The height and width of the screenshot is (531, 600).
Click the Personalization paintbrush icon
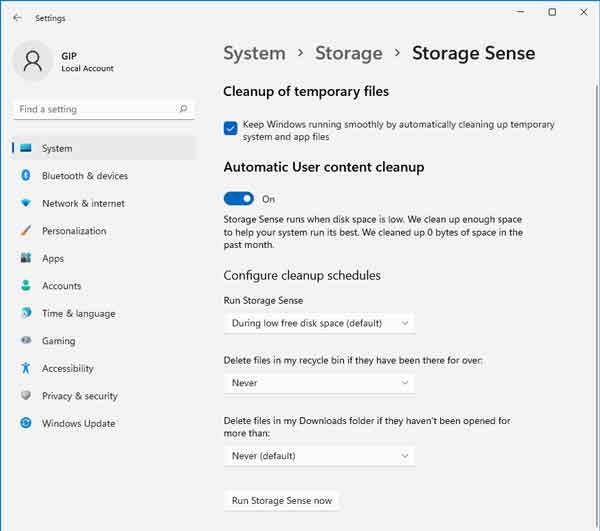[x=26, y=231]
